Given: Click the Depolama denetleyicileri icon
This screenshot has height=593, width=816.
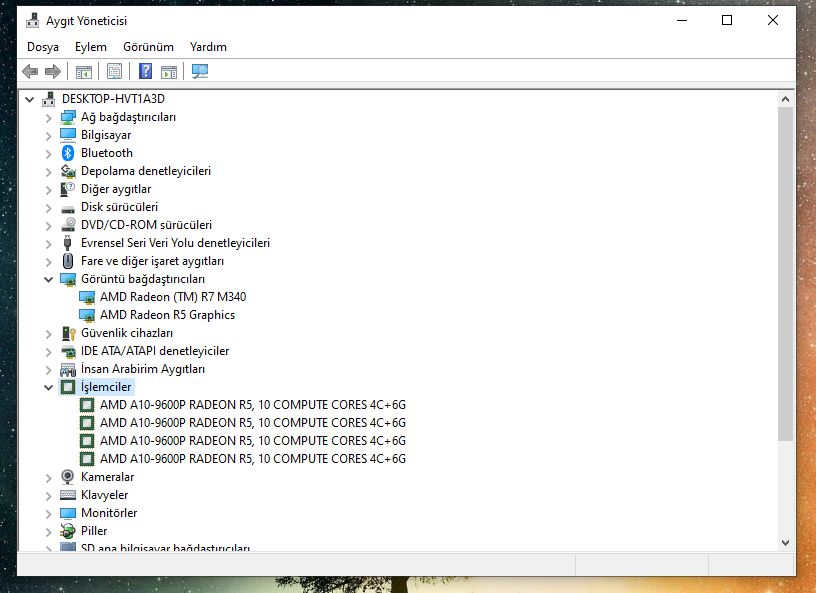Looking at the screenshot, I should tap(68, 171).
